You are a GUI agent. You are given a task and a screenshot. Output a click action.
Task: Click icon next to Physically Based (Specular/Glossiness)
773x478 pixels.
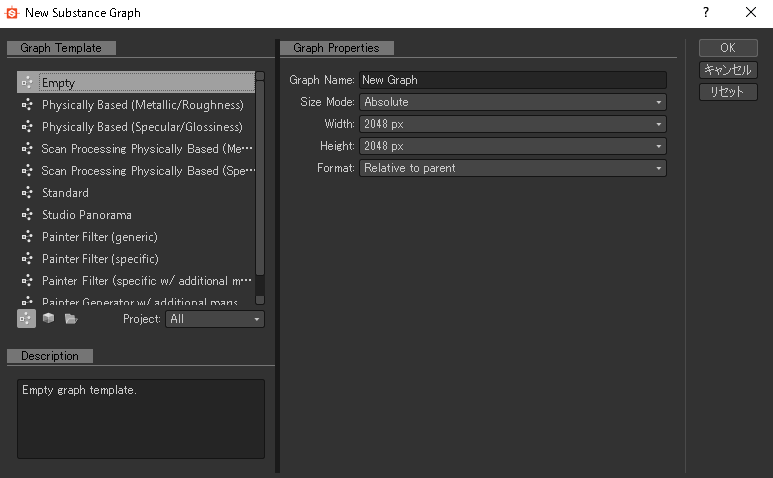[27, 127]
